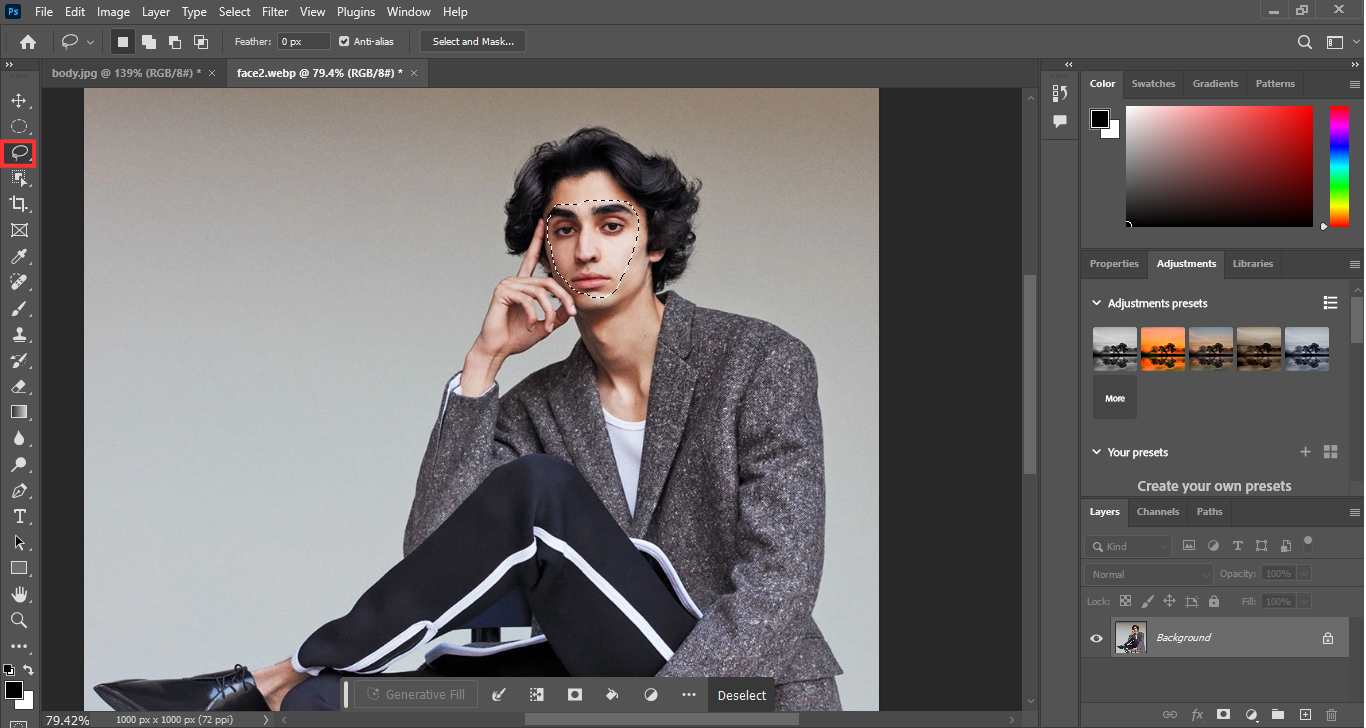This screenshot has width=1366, height=728.
Task: Click the More adjustments presets button
Action: (1115, 398)
